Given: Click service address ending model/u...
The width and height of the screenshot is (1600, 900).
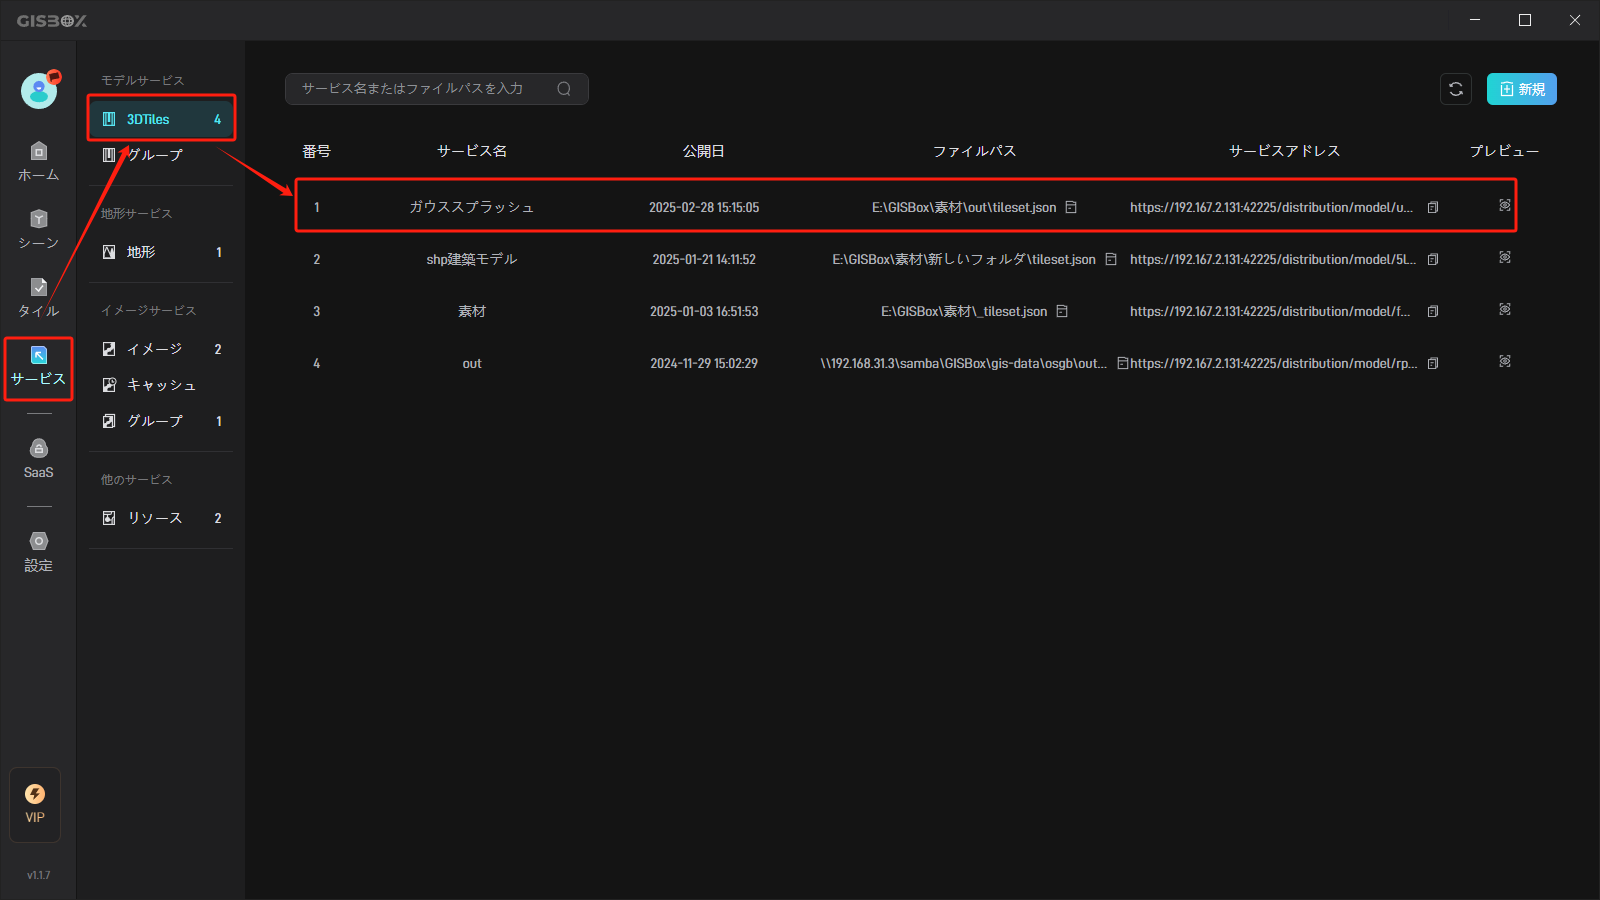Looking at the screenshot, I should coord(1272,207).
